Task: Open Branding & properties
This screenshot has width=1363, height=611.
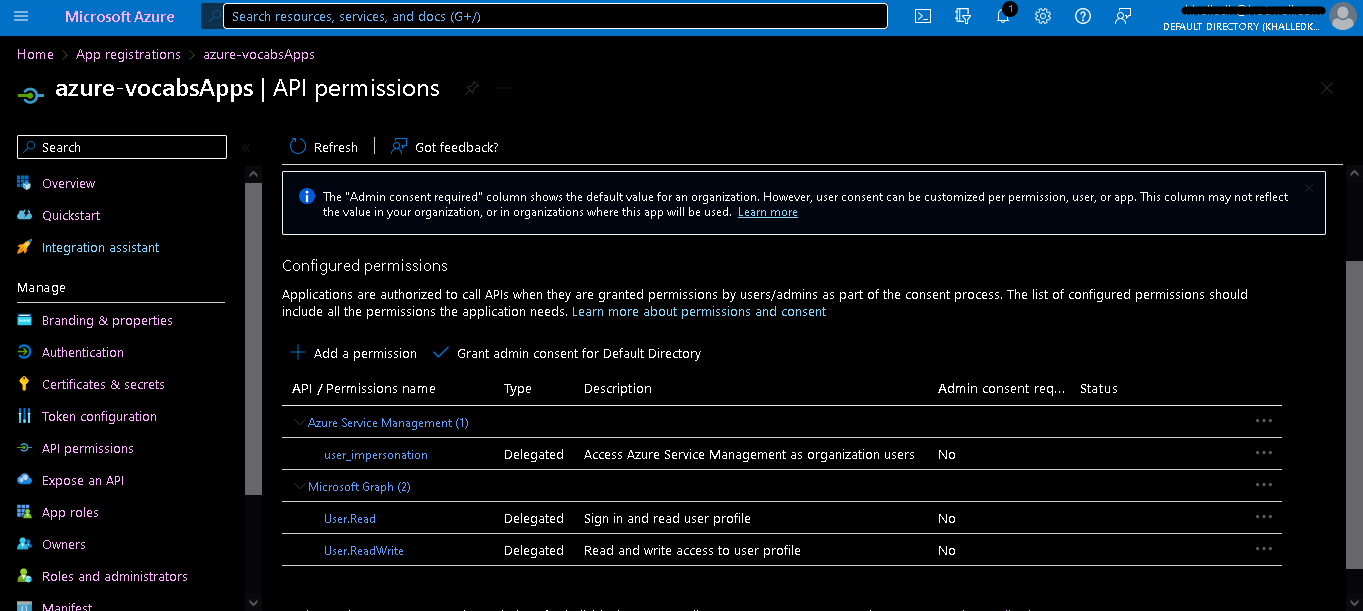Action: coord(107,320)
